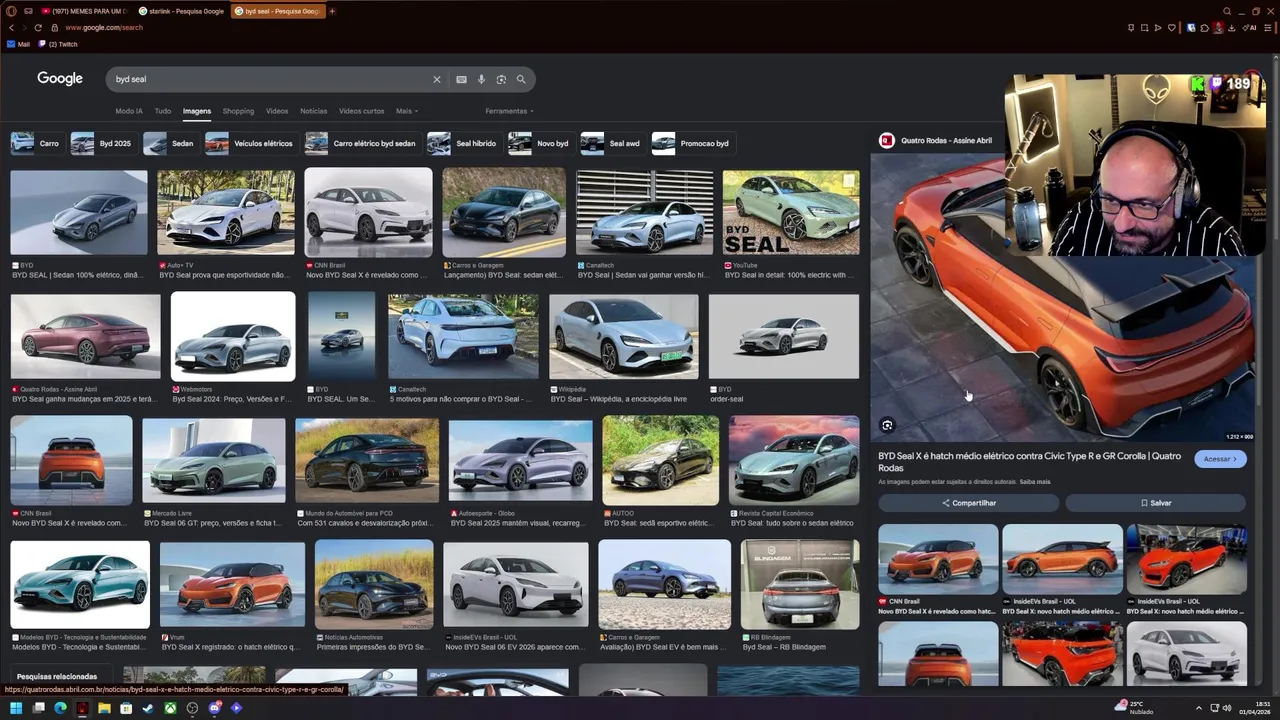Viewport: 1280px width, 720px height.
Task: Open File Explorer from the taskbar
Action: pyautogui.click(x=104, y=708)
